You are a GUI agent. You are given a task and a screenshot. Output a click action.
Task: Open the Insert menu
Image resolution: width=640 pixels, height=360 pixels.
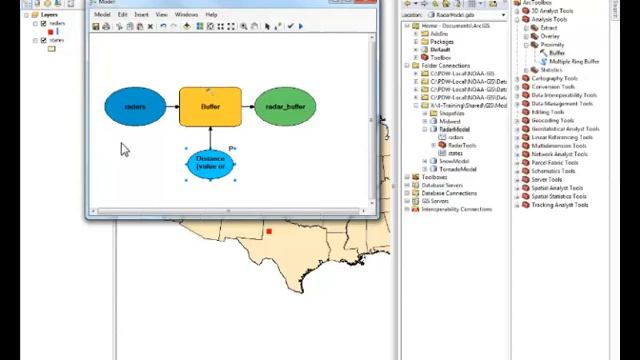click(141, 15)
